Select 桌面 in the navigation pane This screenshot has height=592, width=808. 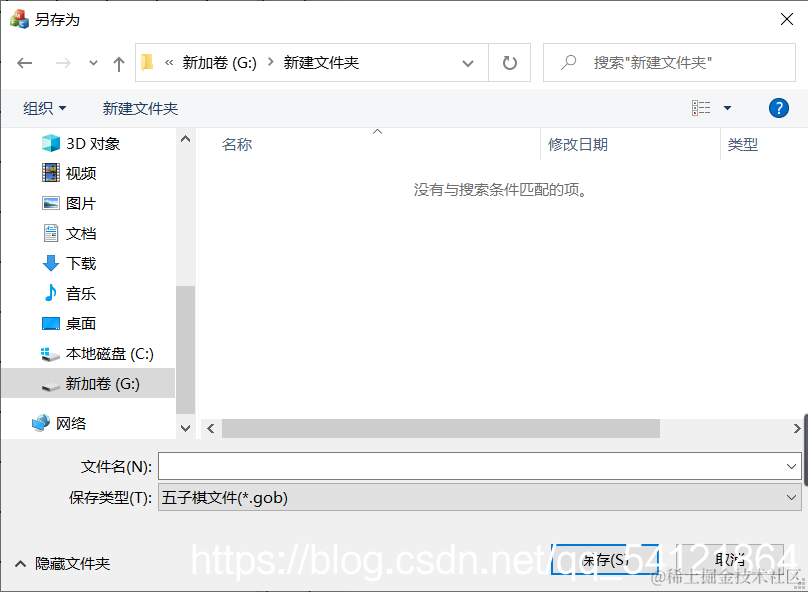(81, 324)
